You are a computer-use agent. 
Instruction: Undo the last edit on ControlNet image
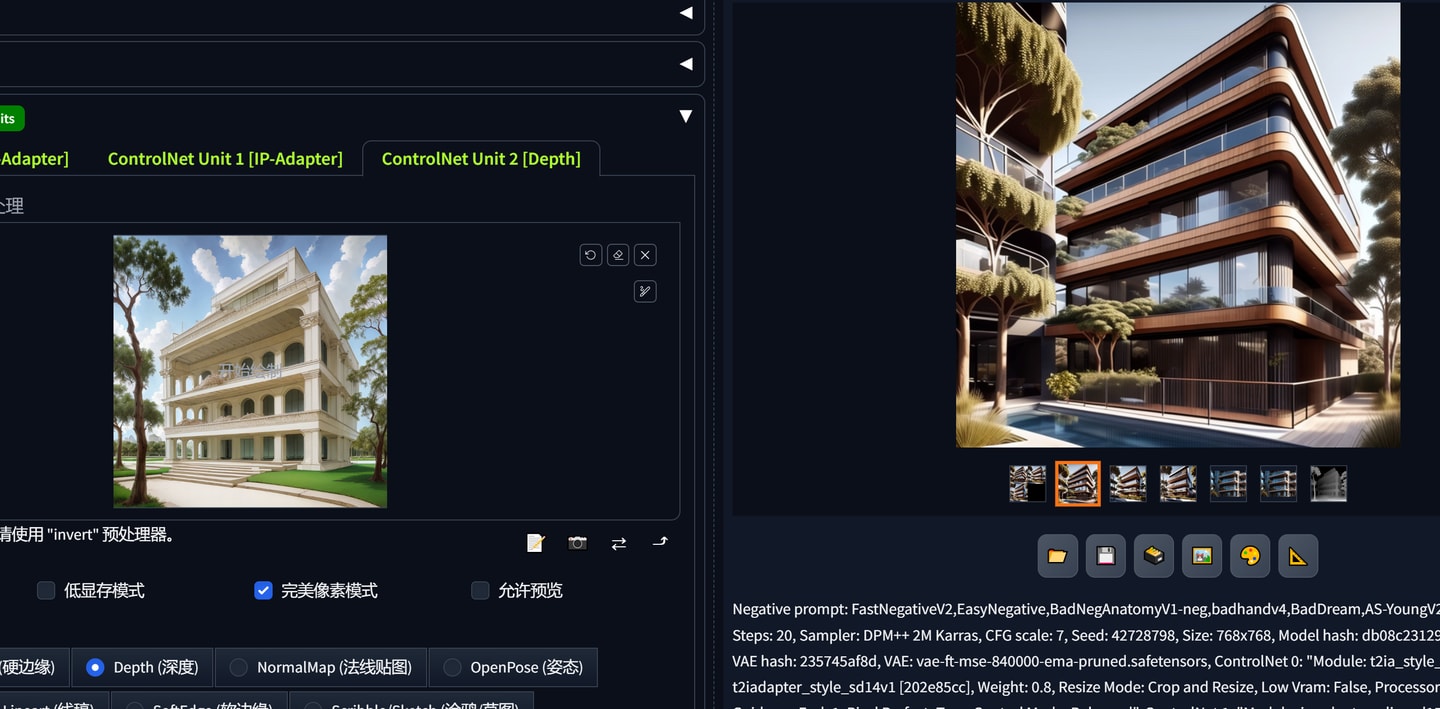coord(590,255)
